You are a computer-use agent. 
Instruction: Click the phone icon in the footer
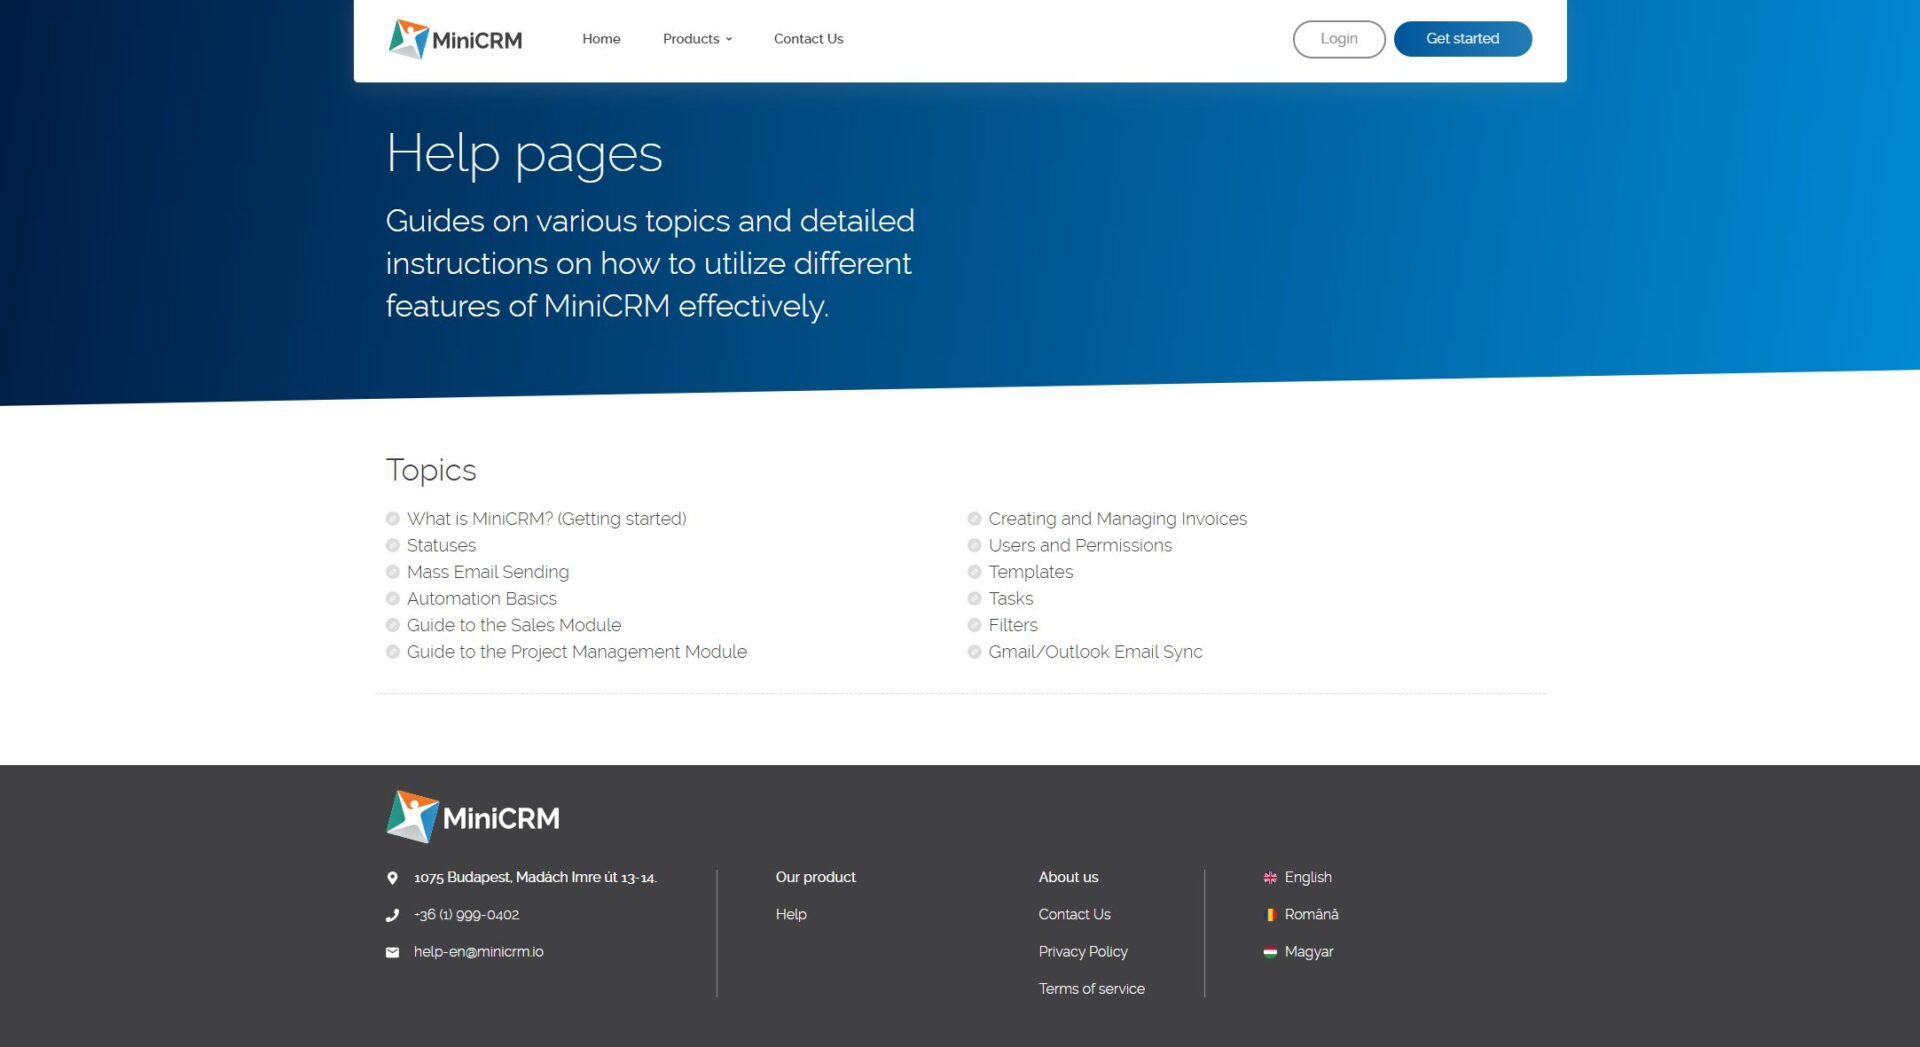pyautogui.click(x=392, y=915)
